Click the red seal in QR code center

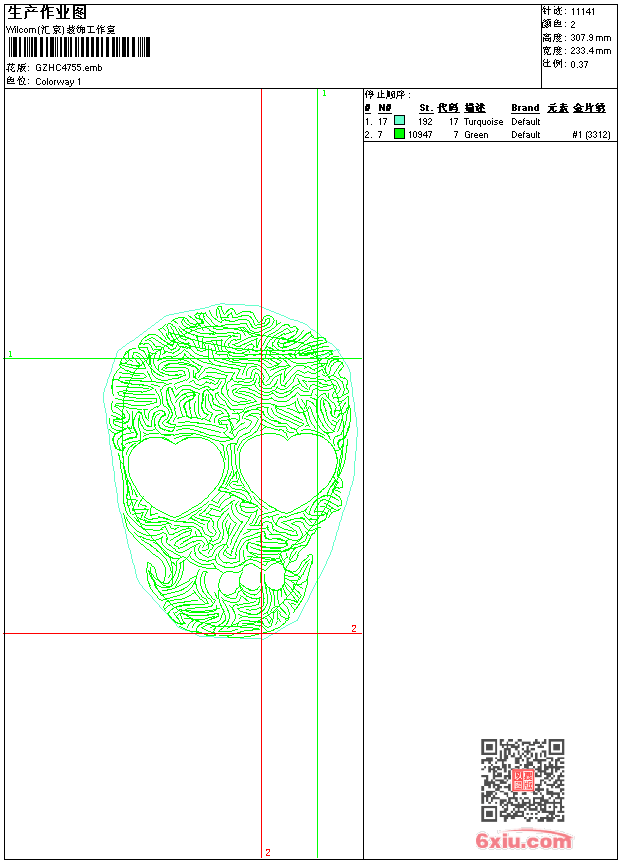[522, 780]
